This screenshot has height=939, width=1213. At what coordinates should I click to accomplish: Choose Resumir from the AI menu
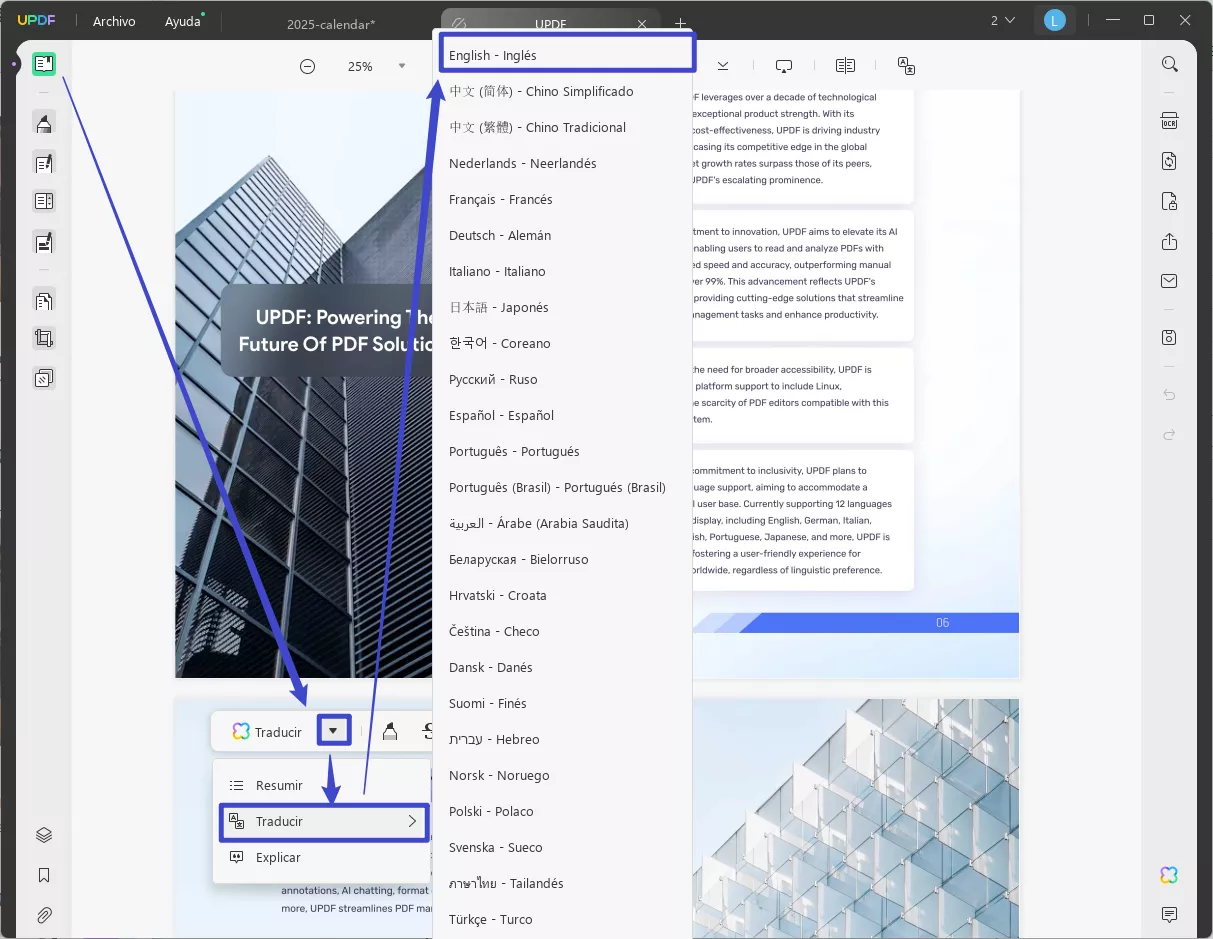(x=324, y=785)
